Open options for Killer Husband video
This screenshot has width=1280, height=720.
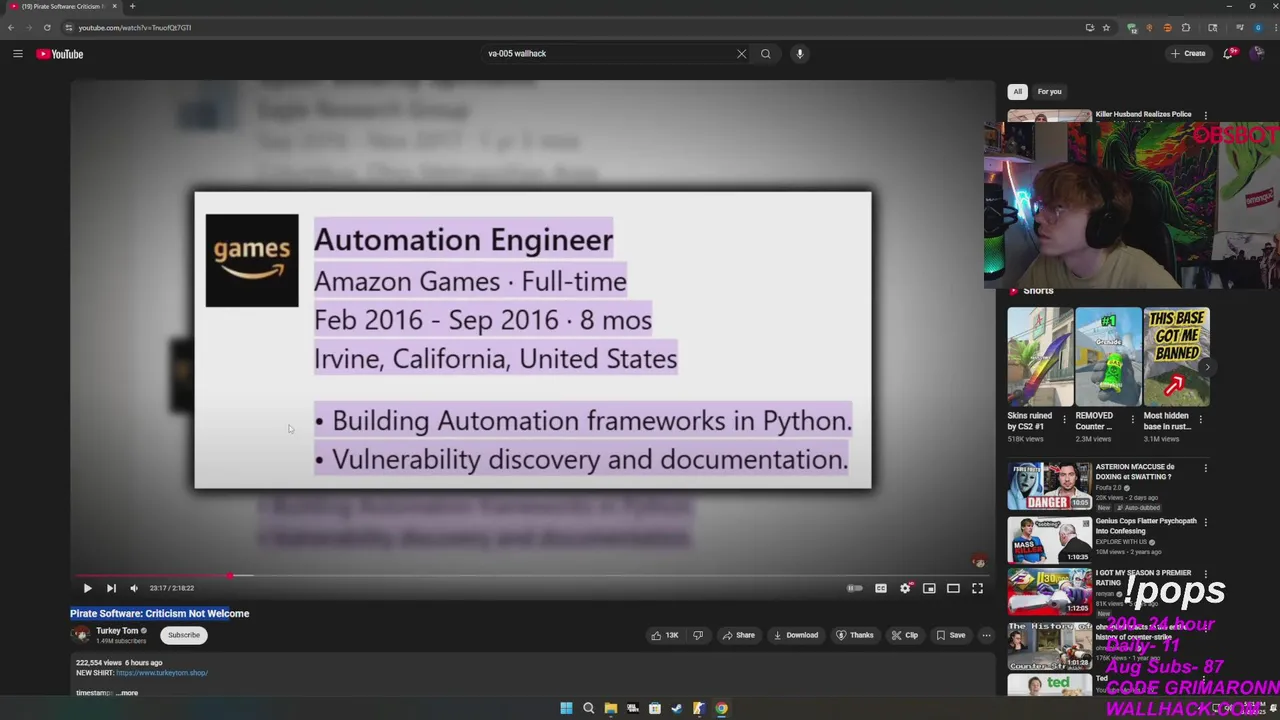pyautogui.click(x=1205, y=116)
